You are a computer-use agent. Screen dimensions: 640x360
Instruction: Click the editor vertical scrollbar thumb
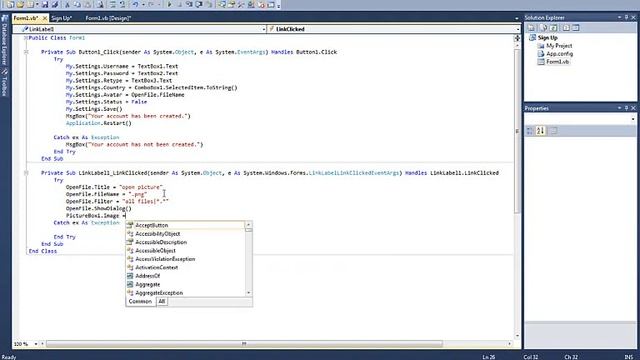tap(517, 131)
